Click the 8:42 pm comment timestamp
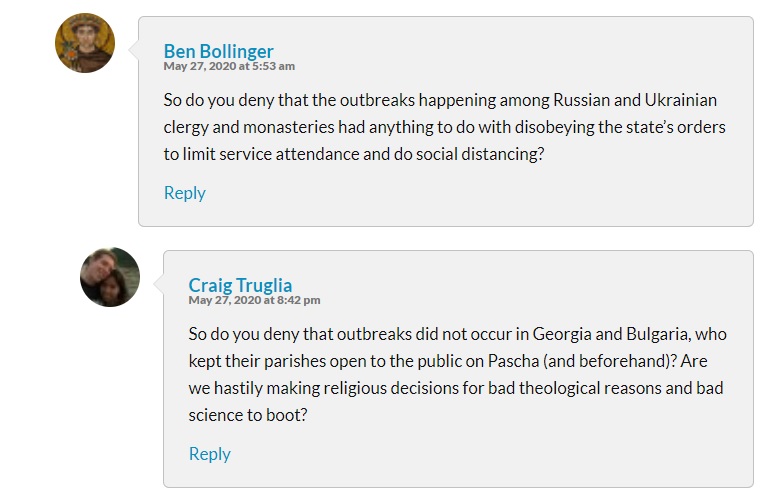Viewport: 770px width, 501px height. (x=254, y=300)
